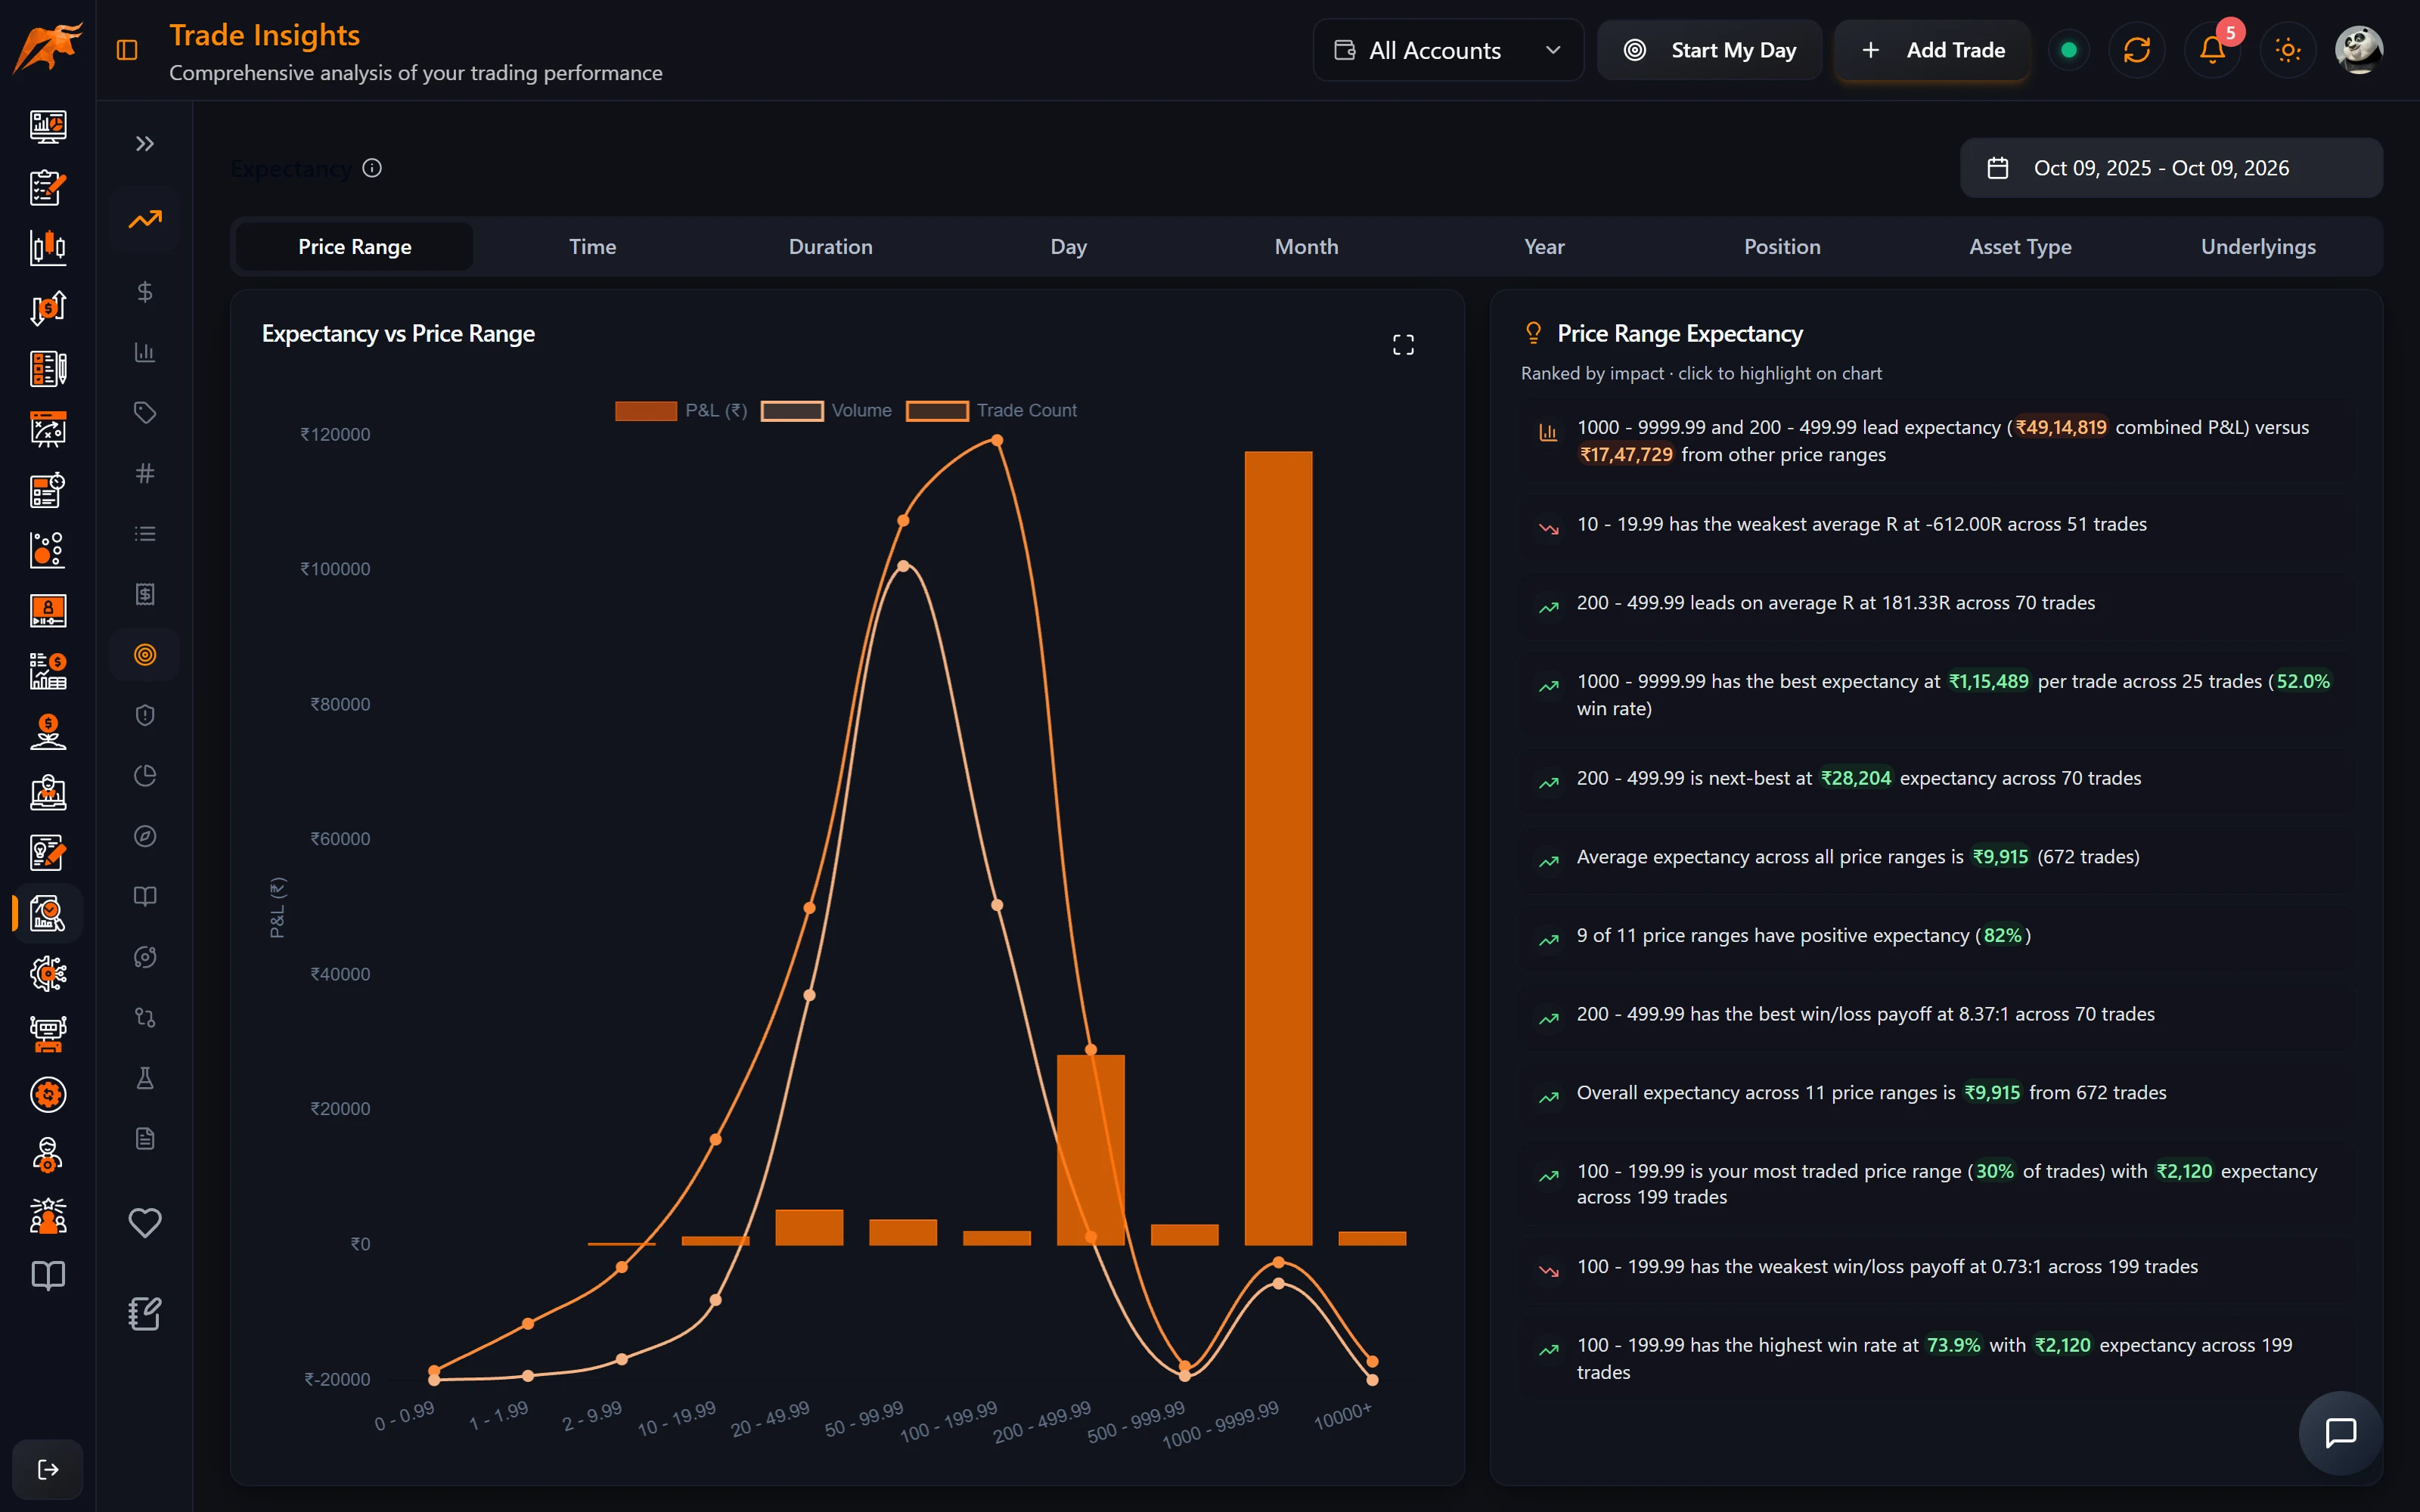Image resolution: width=2420 pixels, height=1512 pixels.
Task: Switch to the Duration tab
Action: (x=830, y=247)
